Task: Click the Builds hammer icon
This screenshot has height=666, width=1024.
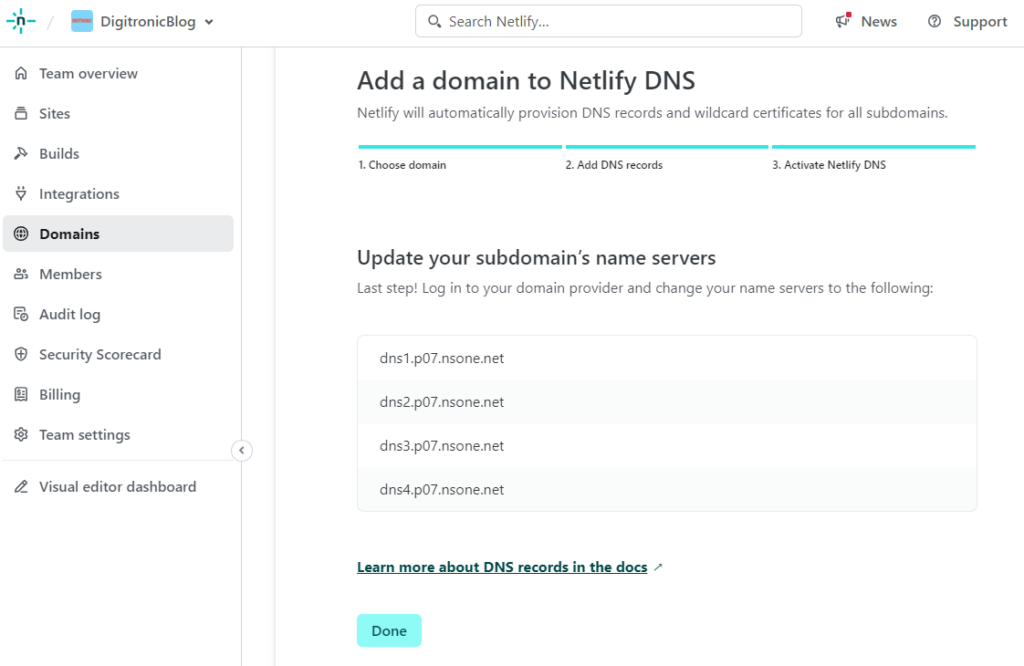Action: pos(21,153)
